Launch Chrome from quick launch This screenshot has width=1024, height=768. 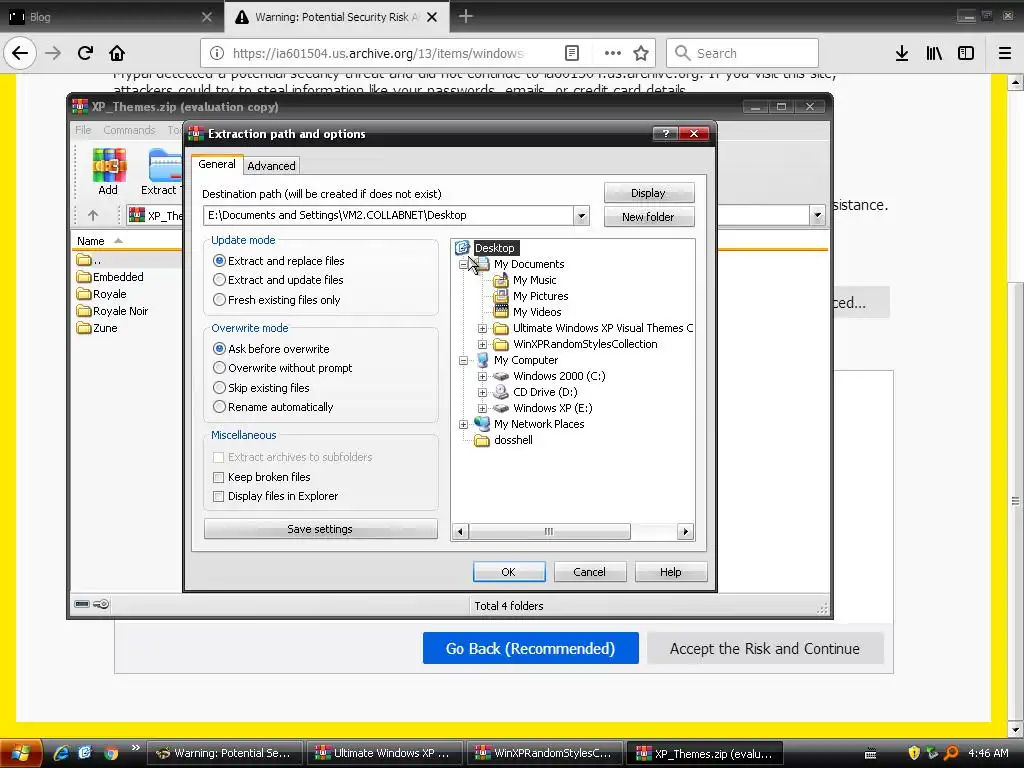coord(111,753)
